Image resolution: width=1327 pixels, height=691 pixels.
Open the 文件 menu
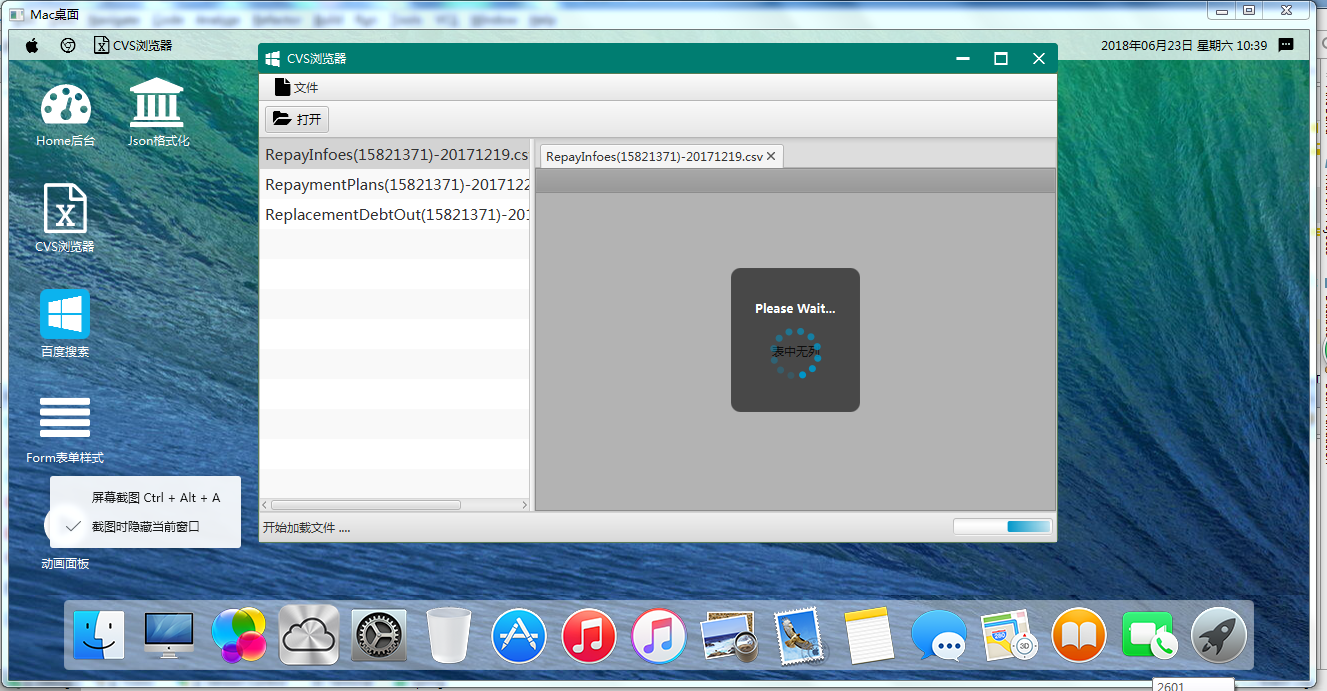coord(296,88)
